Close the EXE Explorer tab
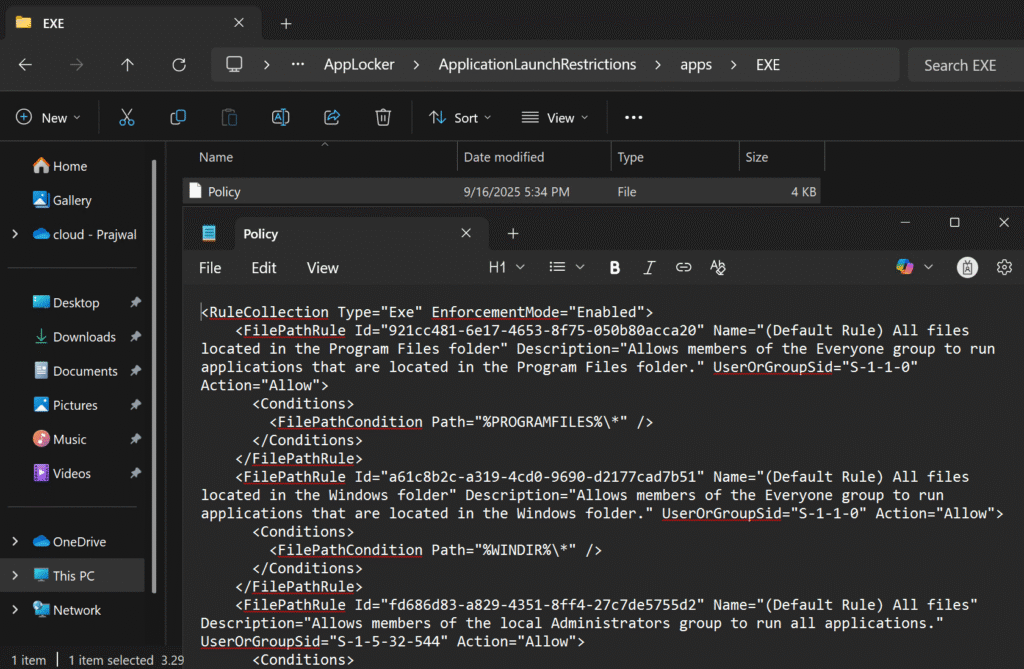This screenshot has width=1024, height=669. point(239,23)
